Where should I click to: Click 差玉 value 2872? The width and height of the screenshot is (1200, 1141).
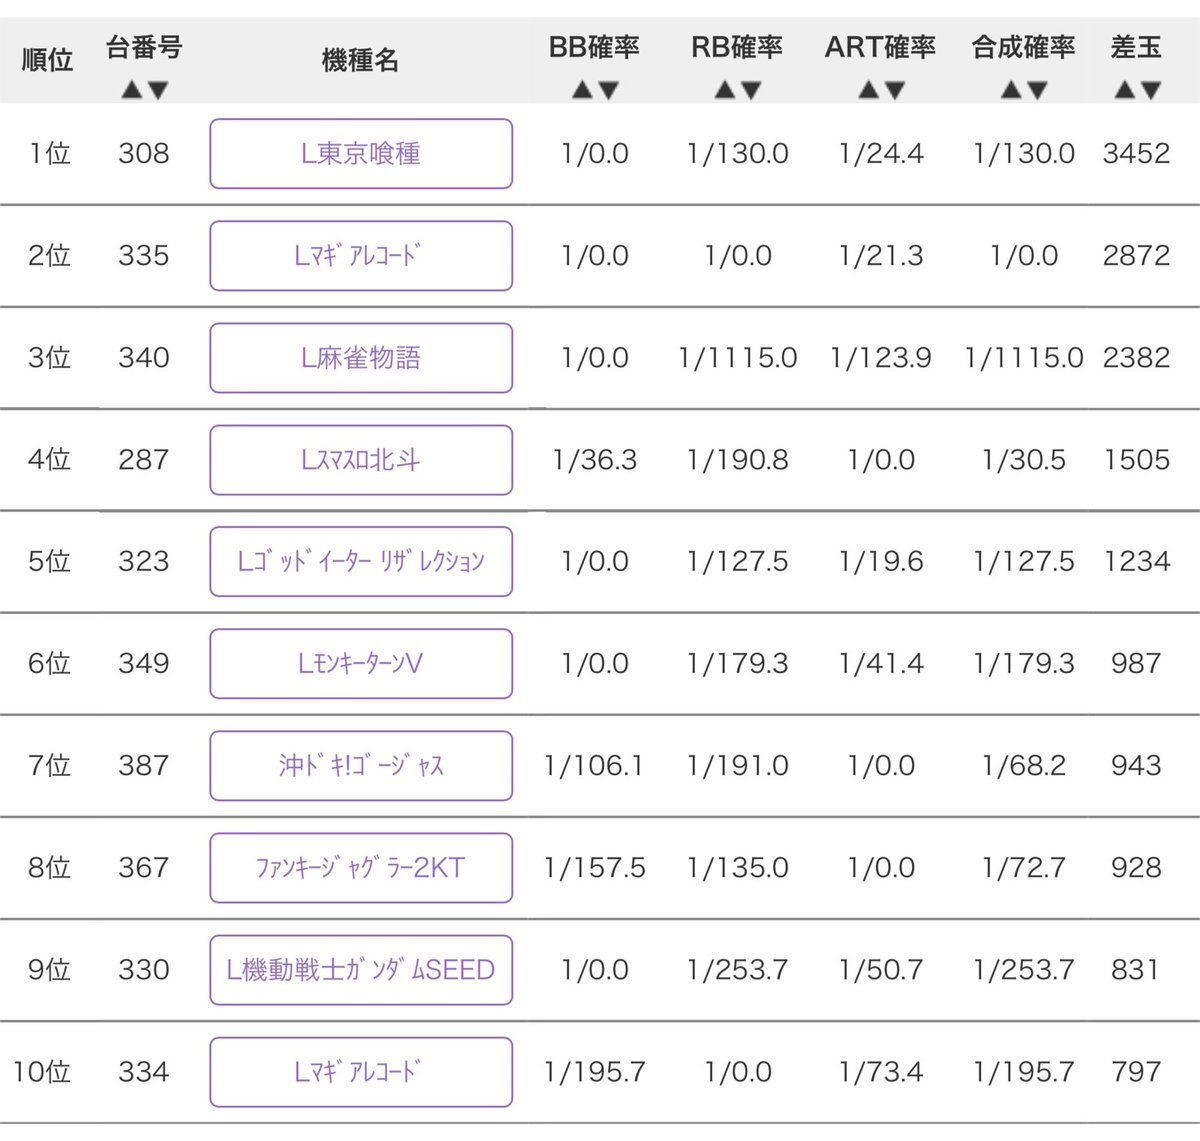1137,256
